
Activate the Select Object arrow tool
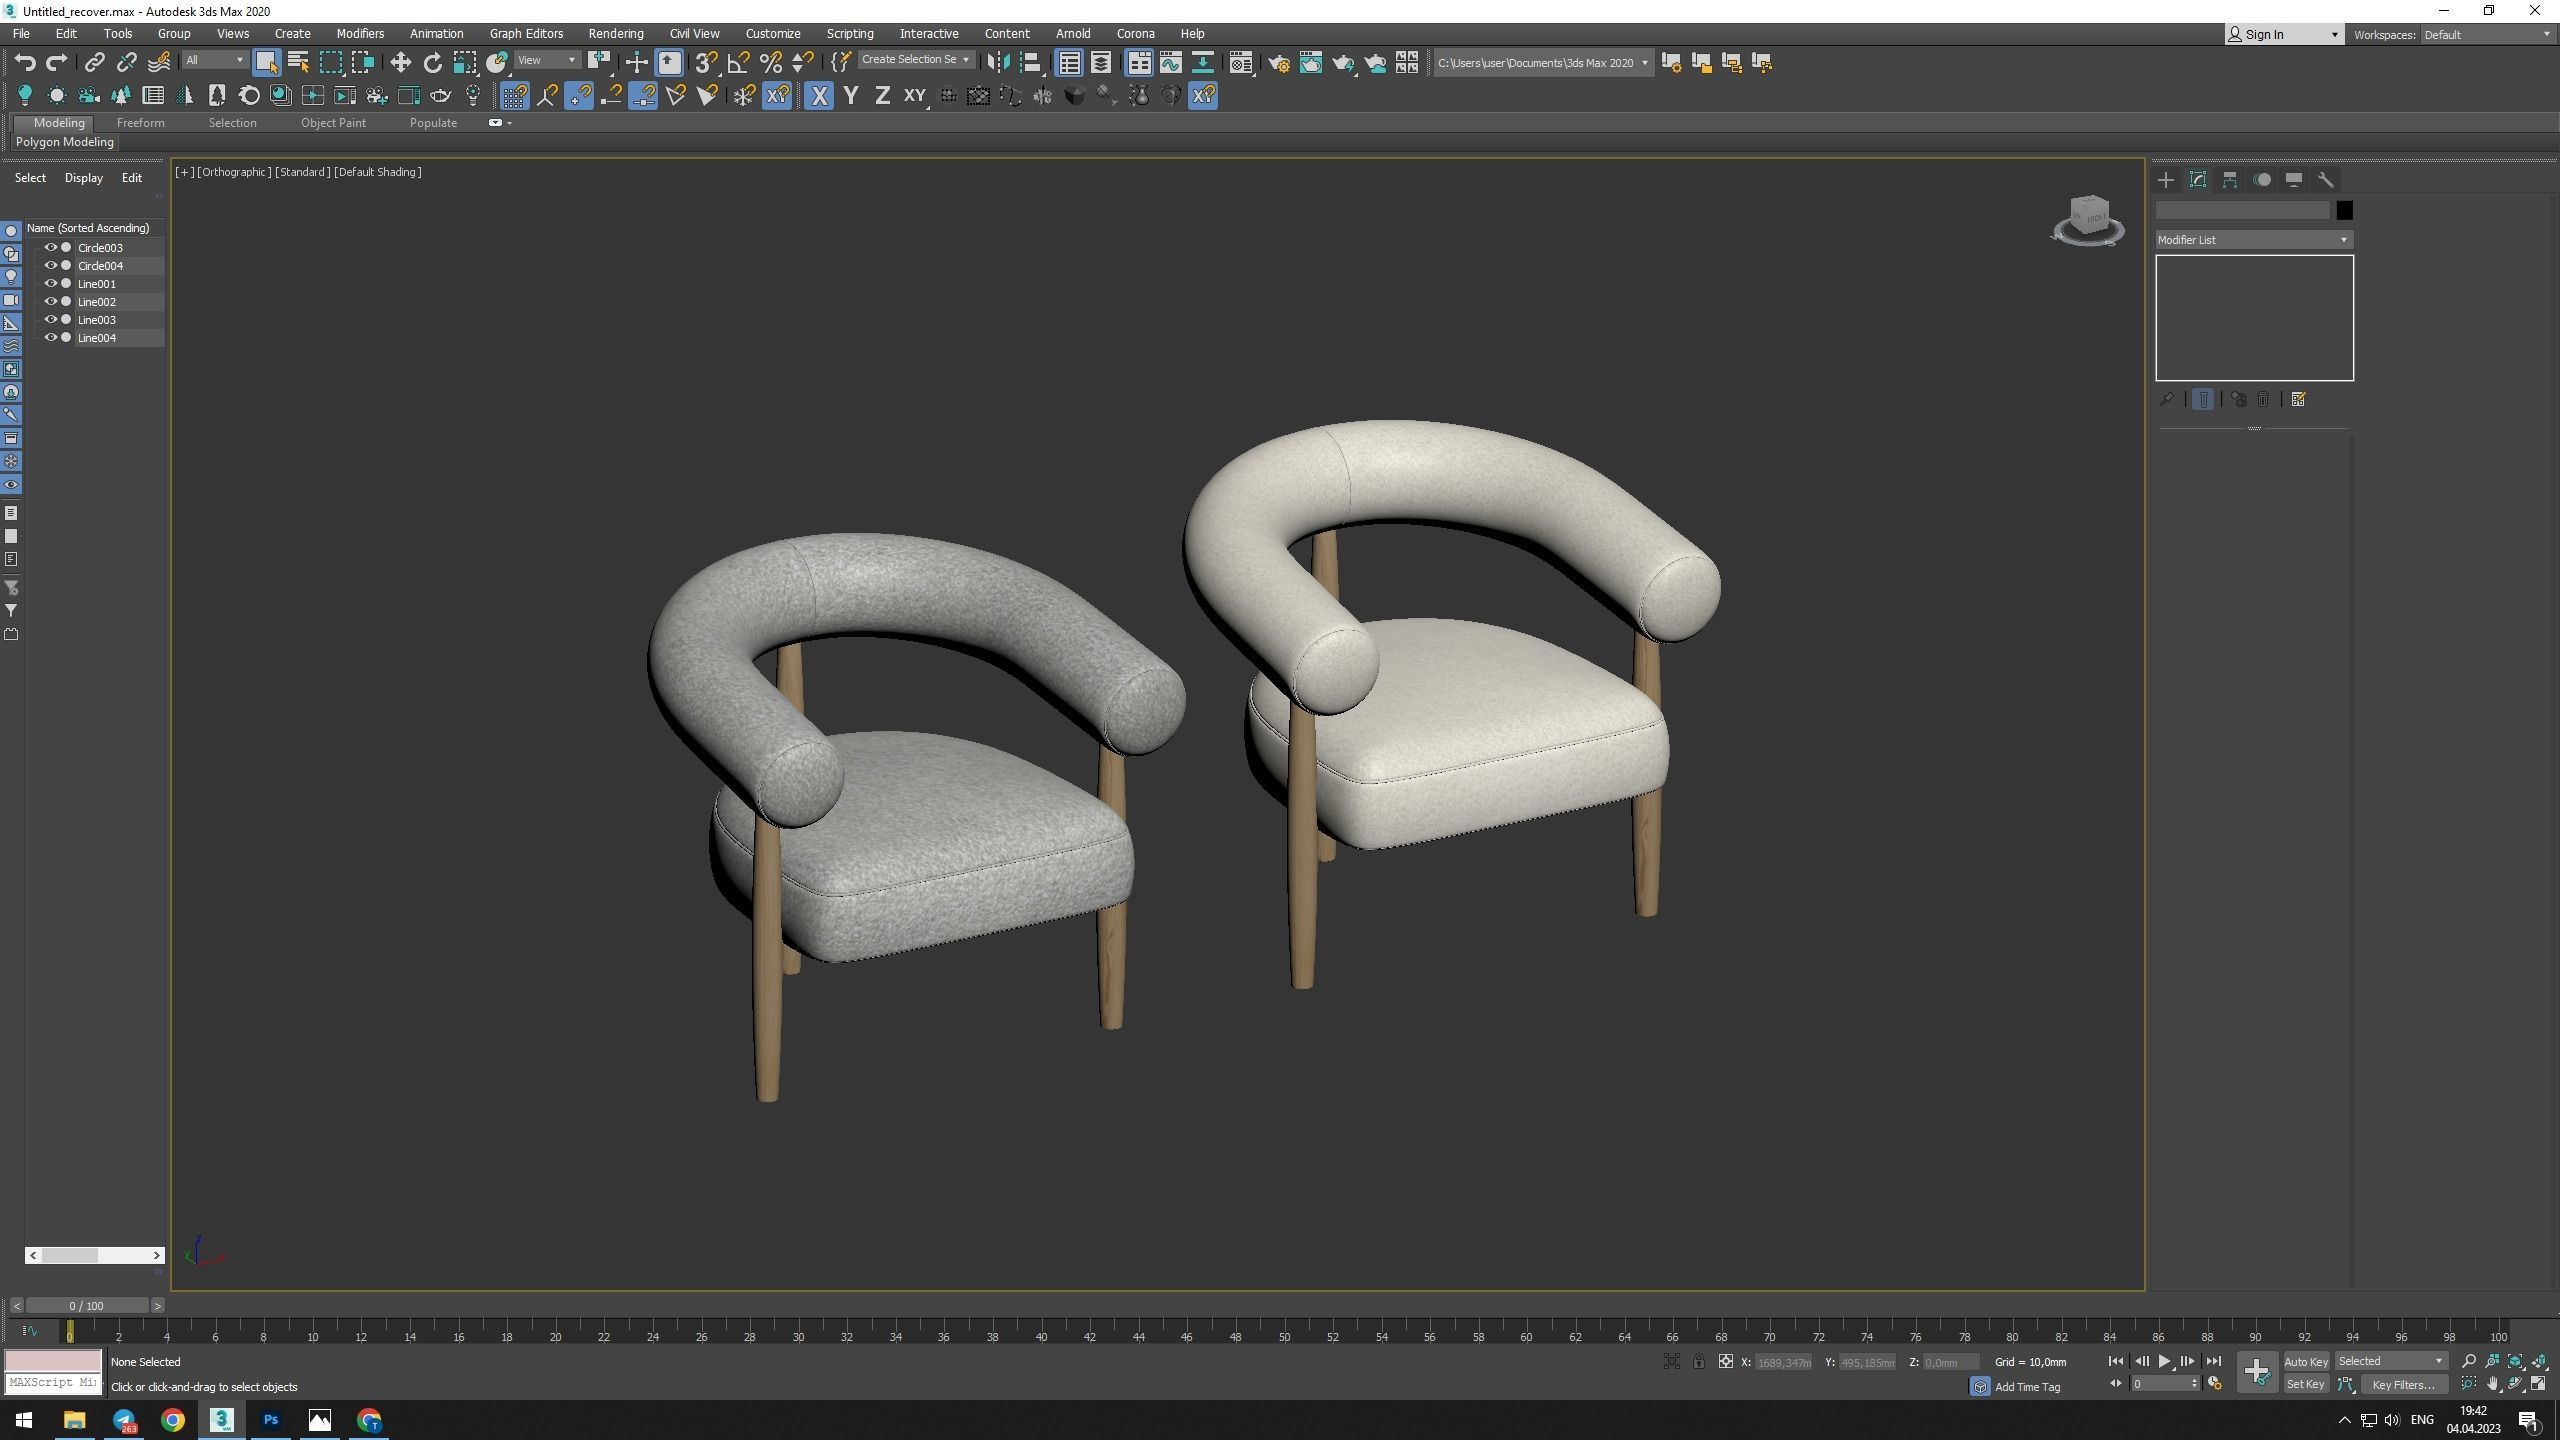click(x=265, y=61)
